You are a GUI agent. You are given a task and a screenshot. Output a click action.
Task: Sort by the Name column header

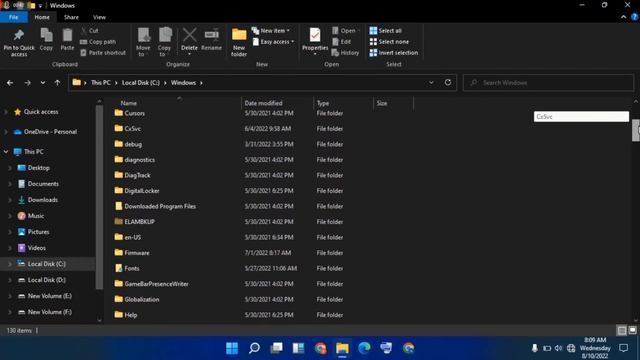(129, 103)
